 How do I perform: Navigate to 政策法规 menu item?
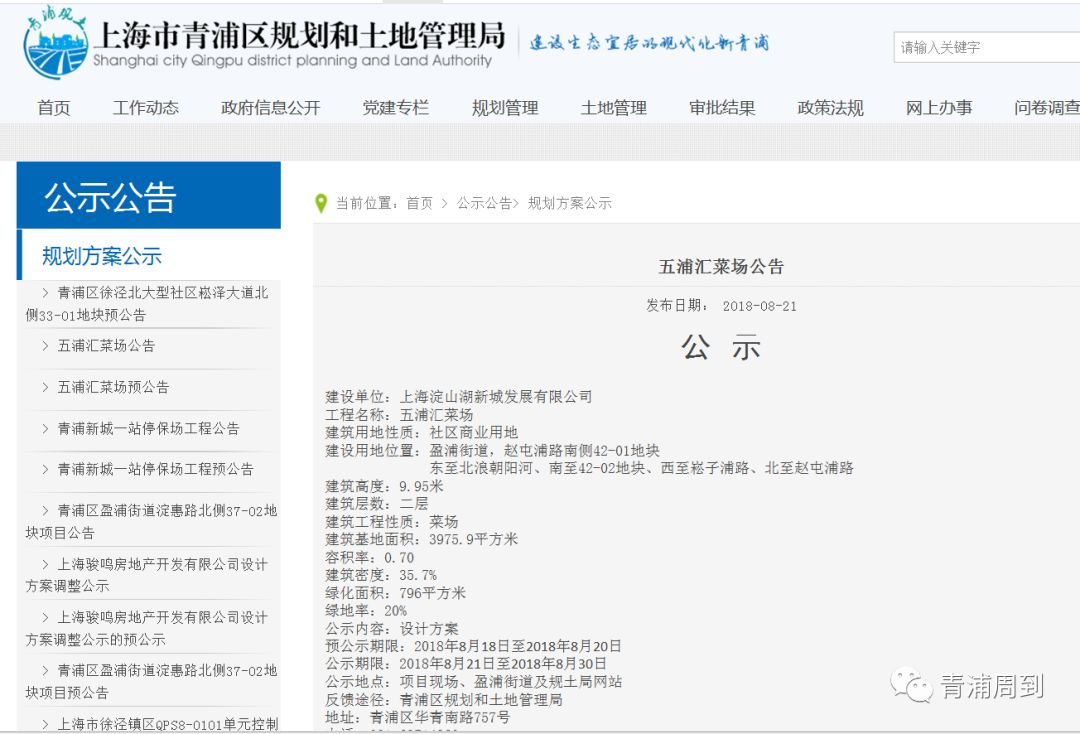pyautogui.click(x=830, y=108)
